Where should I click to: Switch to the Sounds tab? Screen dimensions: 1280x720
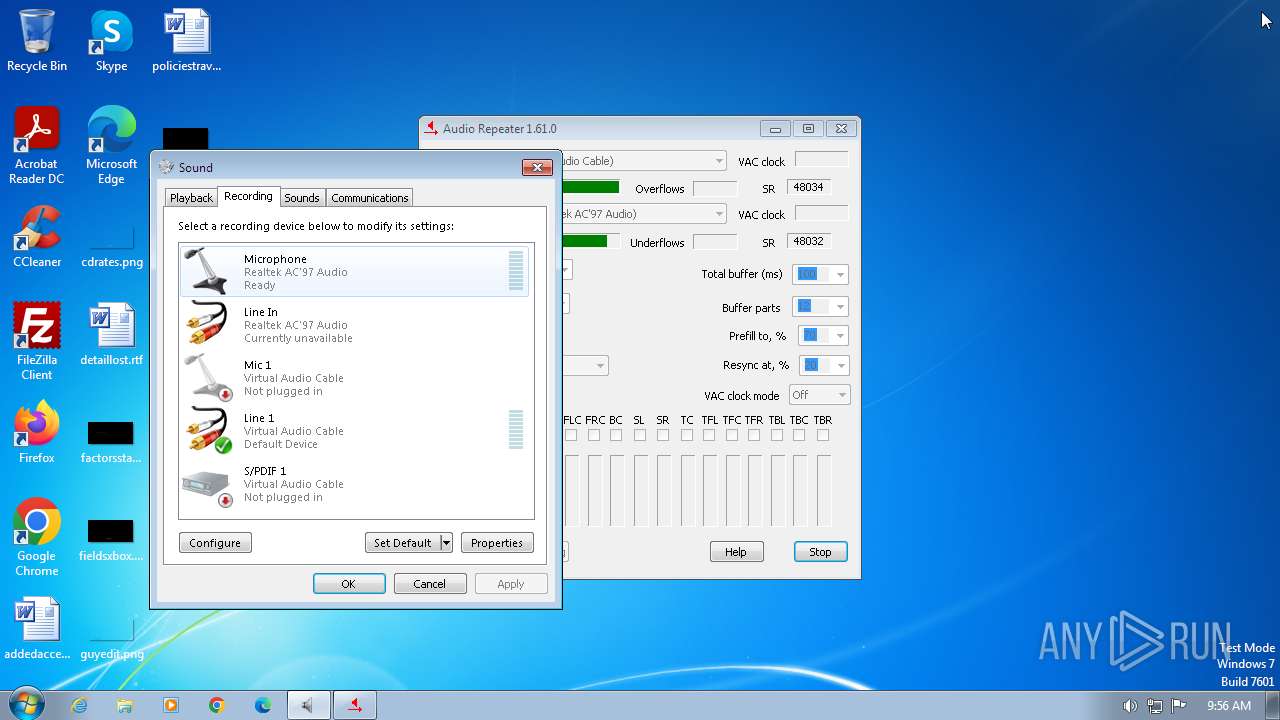(302, 198)
